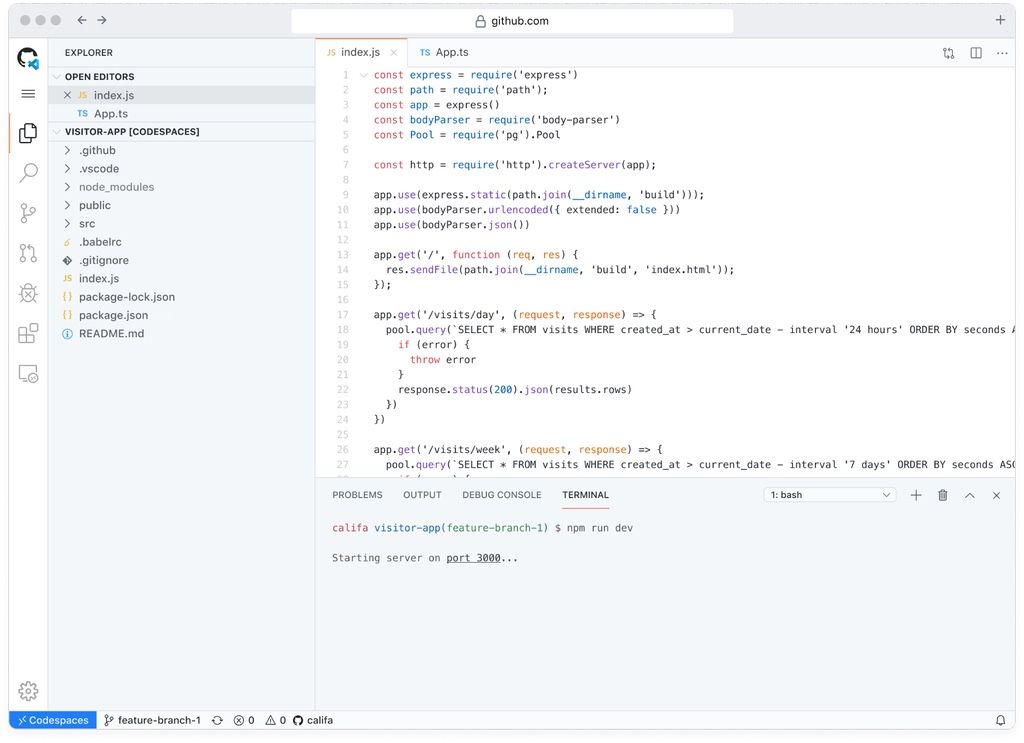Click the github.com address bar
This screenshot has height=743, width=1024.
point(512,21)
